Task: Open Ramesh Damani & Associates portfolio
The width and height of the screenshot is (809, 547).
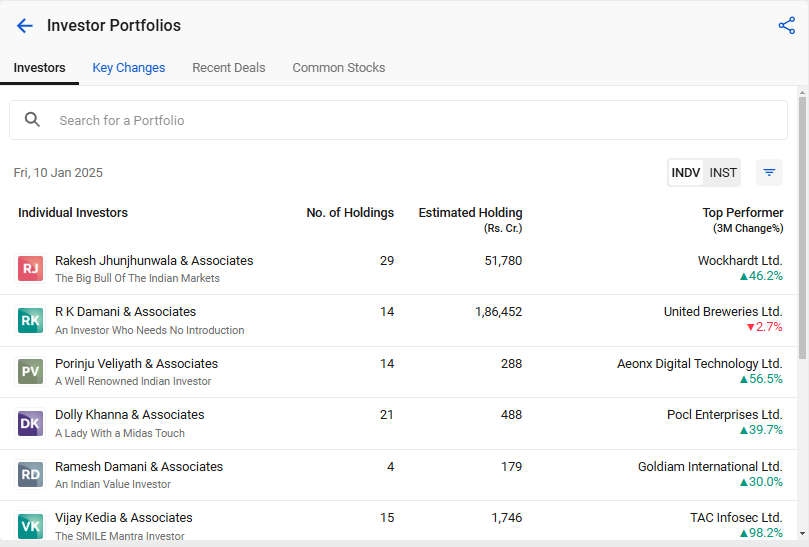Action: (139, 466)
